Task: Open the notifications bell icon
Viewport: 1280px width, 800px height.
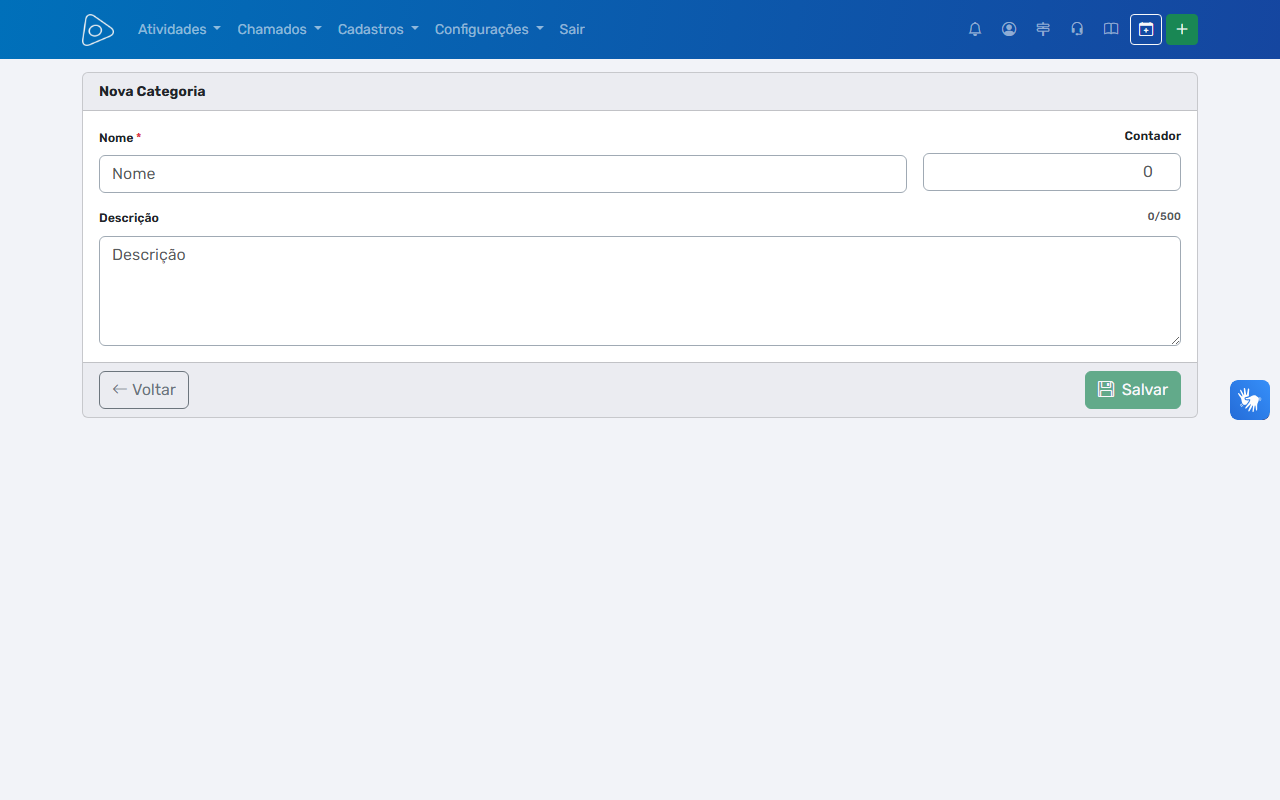Action: click(975, 29)
